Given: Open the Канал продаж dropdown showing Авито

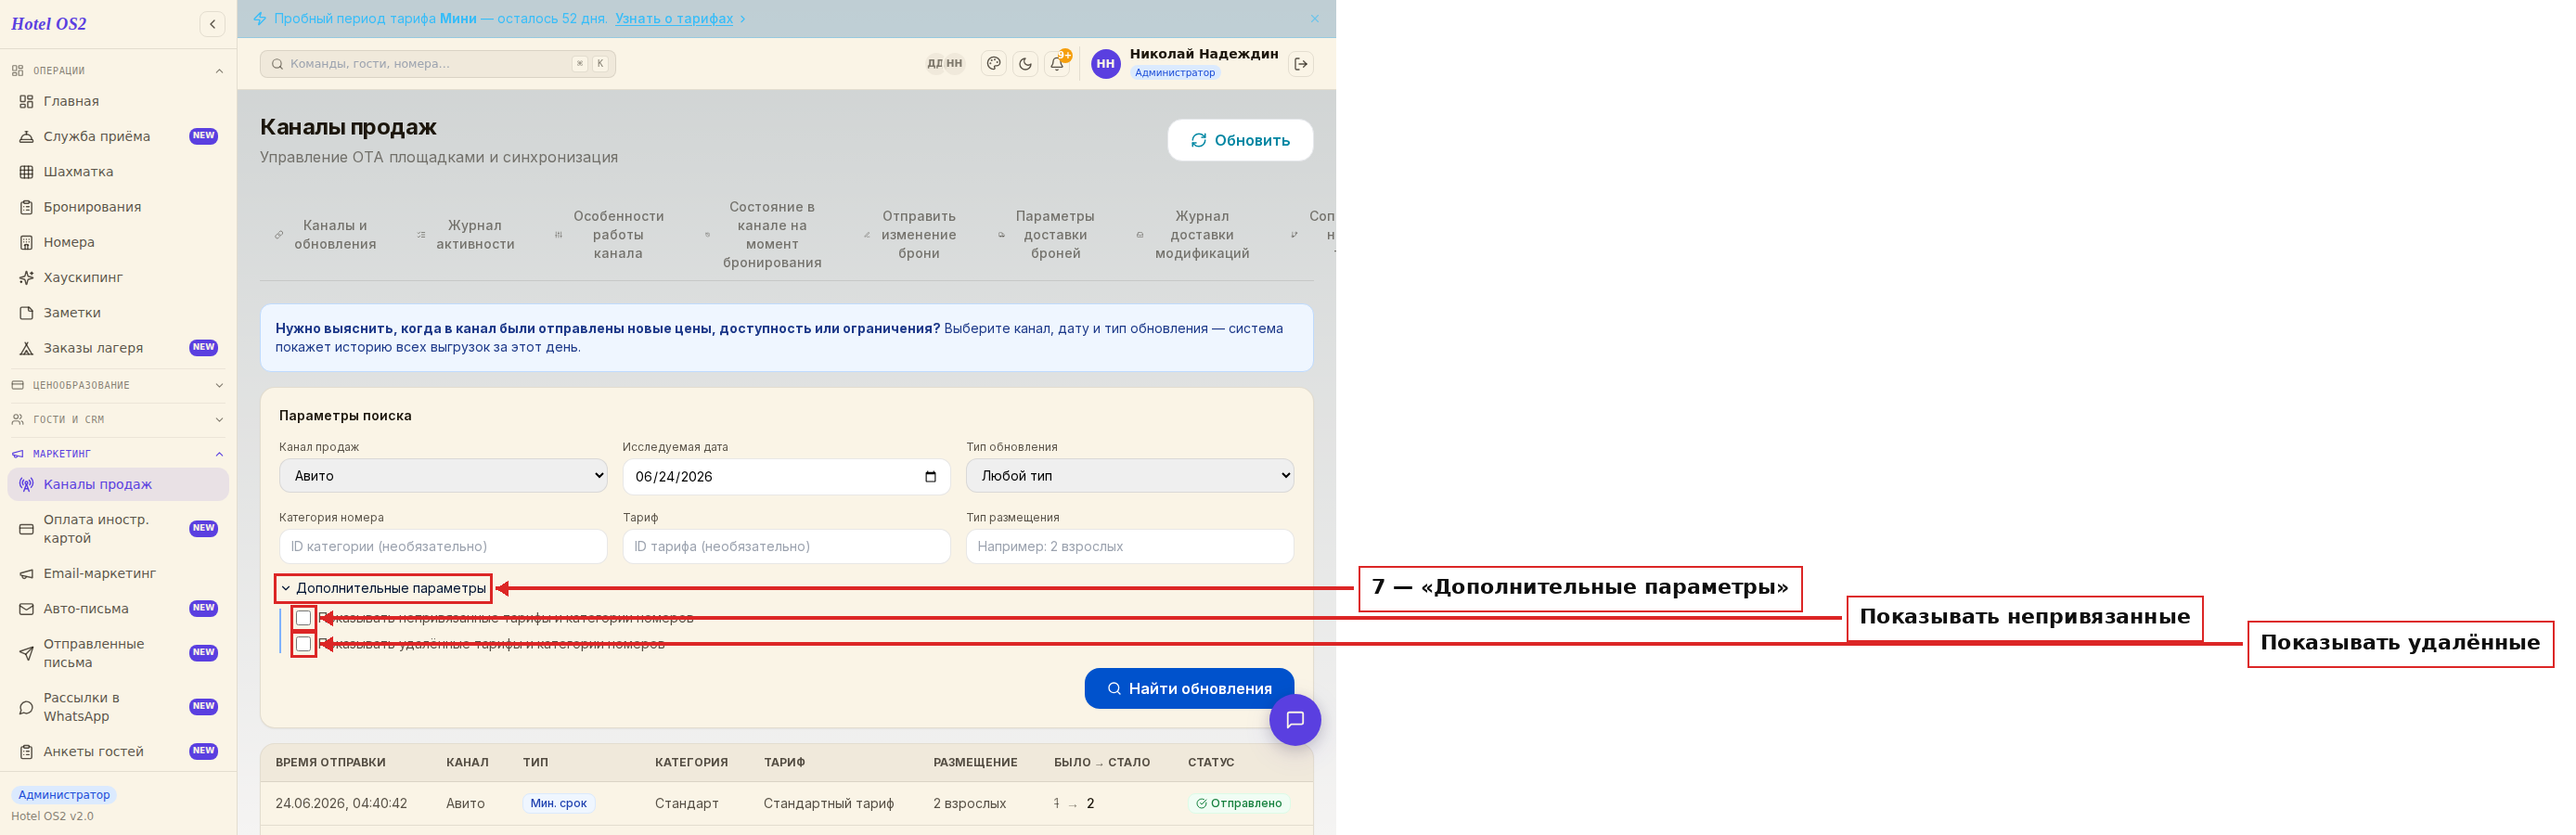Looking at the screenshot, I should tap(443, 476).
